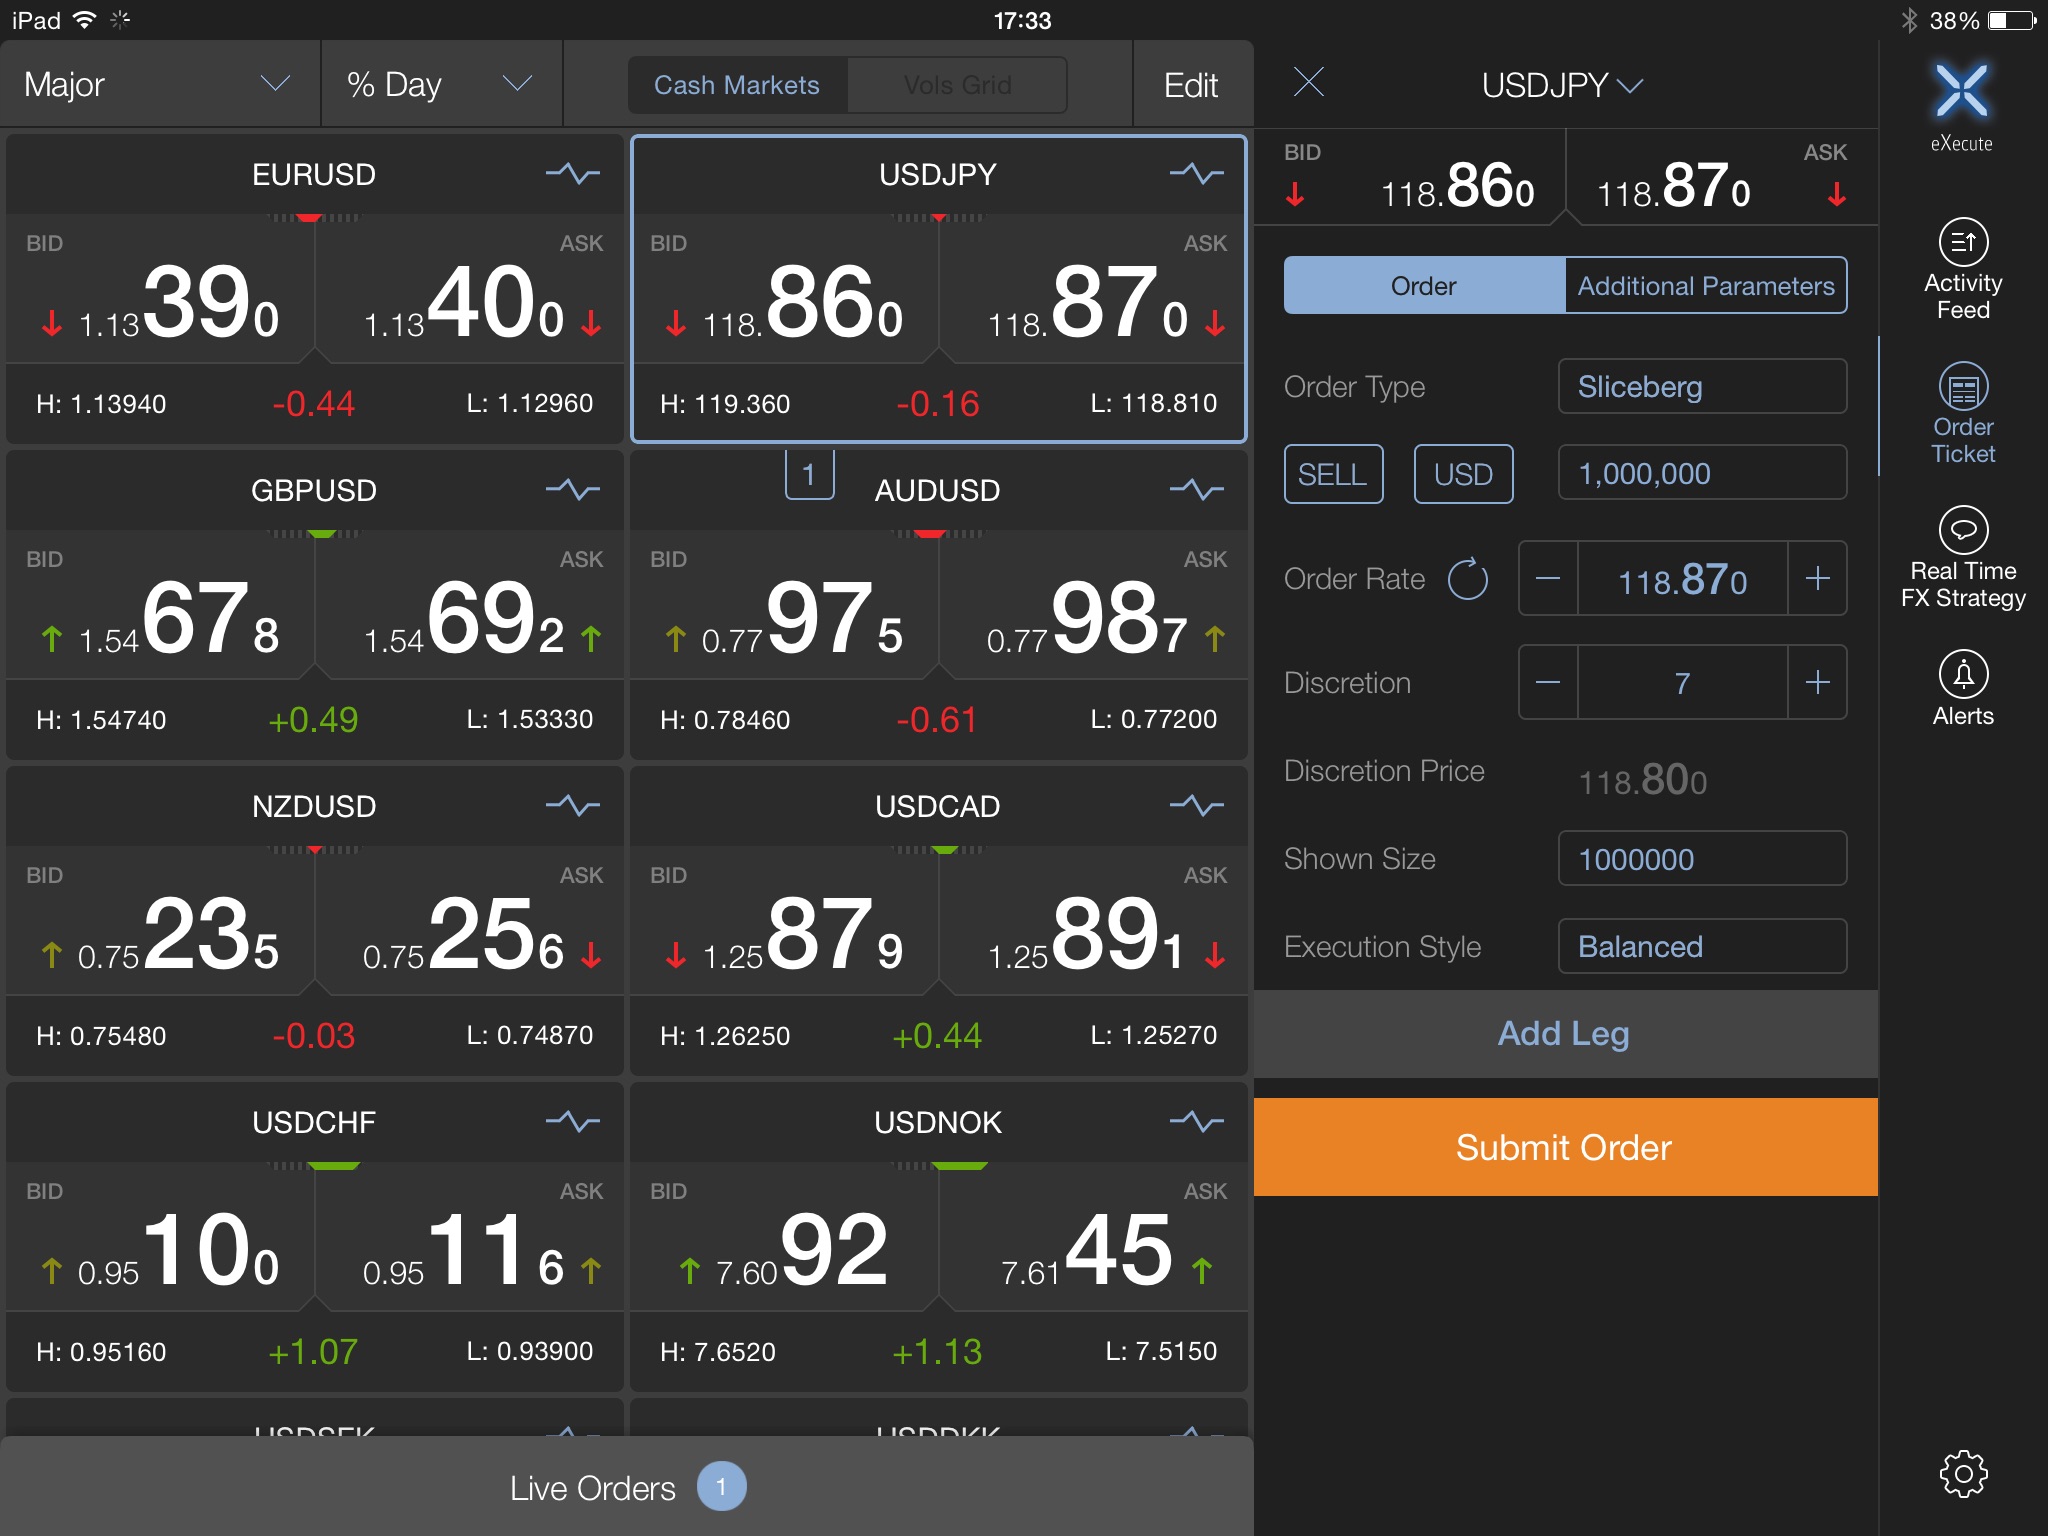The width and height of the screenshot is (2048, 1536).
Task: Open the Activity Feed panel
Action: pyautogui.click(x=1962, y=268)
